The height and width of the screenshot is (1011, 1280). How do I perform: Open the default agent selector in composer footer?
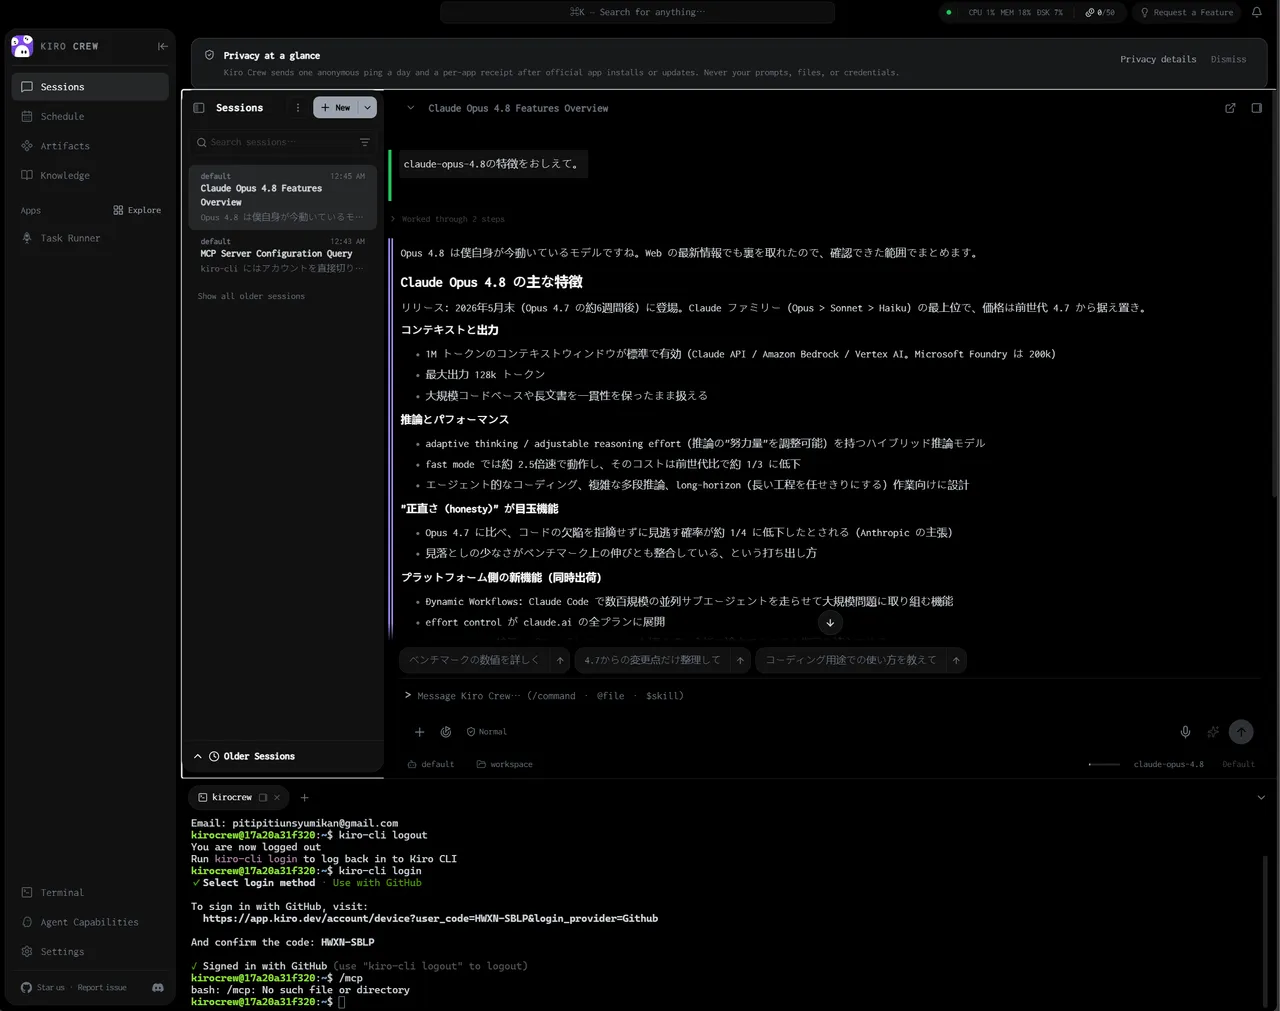431,764
